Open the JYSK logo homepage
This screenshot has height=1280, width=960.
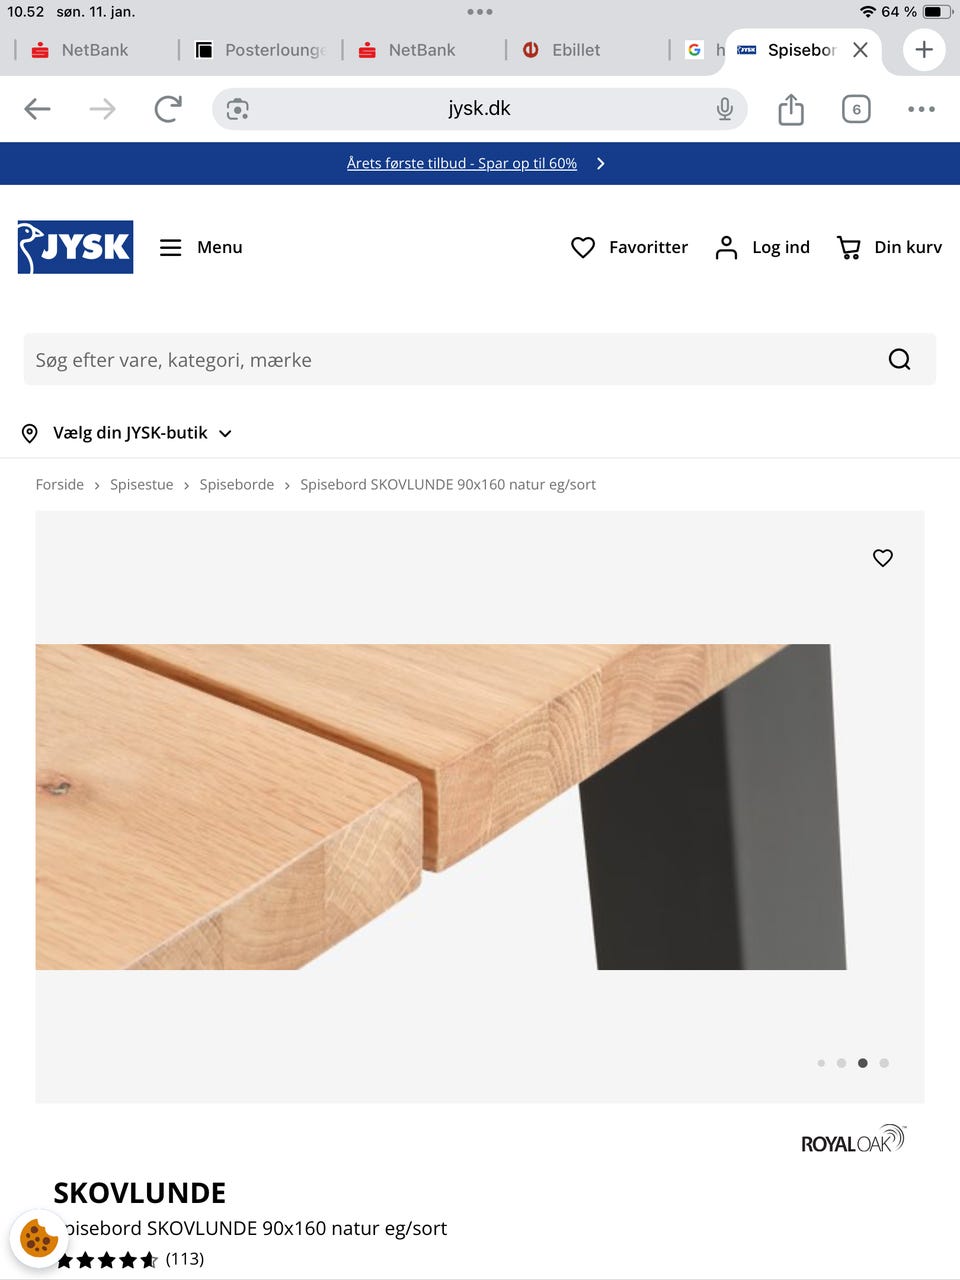click(75, 247)
